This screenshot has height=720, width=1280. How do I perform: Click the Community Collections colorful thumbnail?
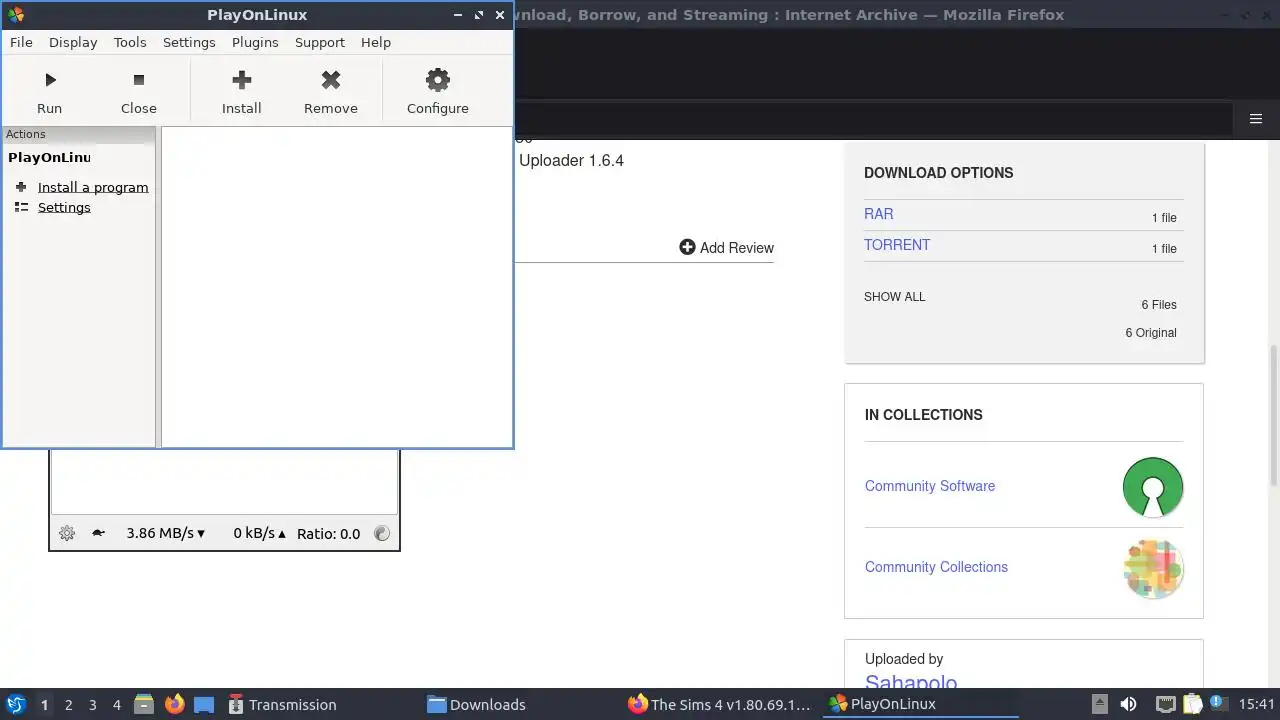1153,569
